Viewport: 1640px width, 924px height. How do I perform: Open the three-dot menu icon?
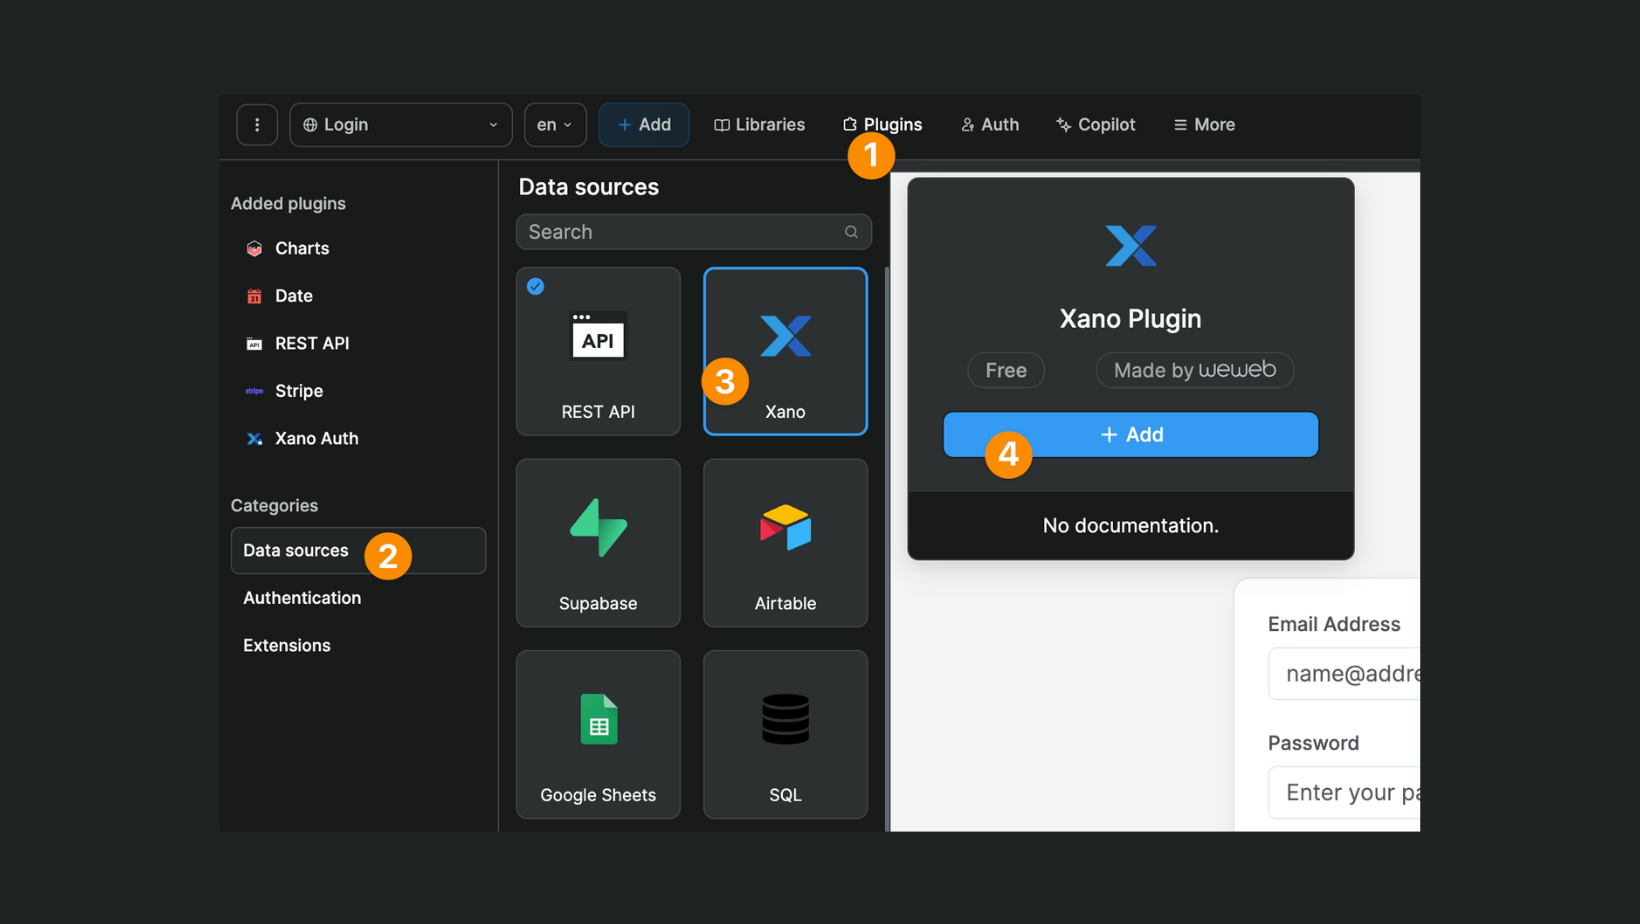257,124
